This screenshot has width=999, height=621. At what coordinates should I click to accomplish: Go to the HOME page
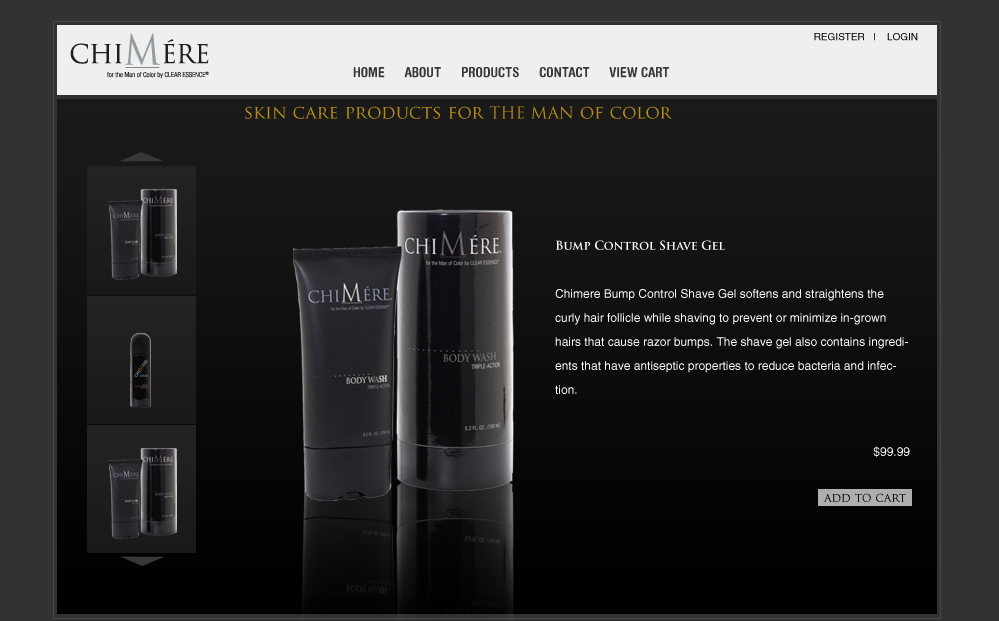pos(369,73)
